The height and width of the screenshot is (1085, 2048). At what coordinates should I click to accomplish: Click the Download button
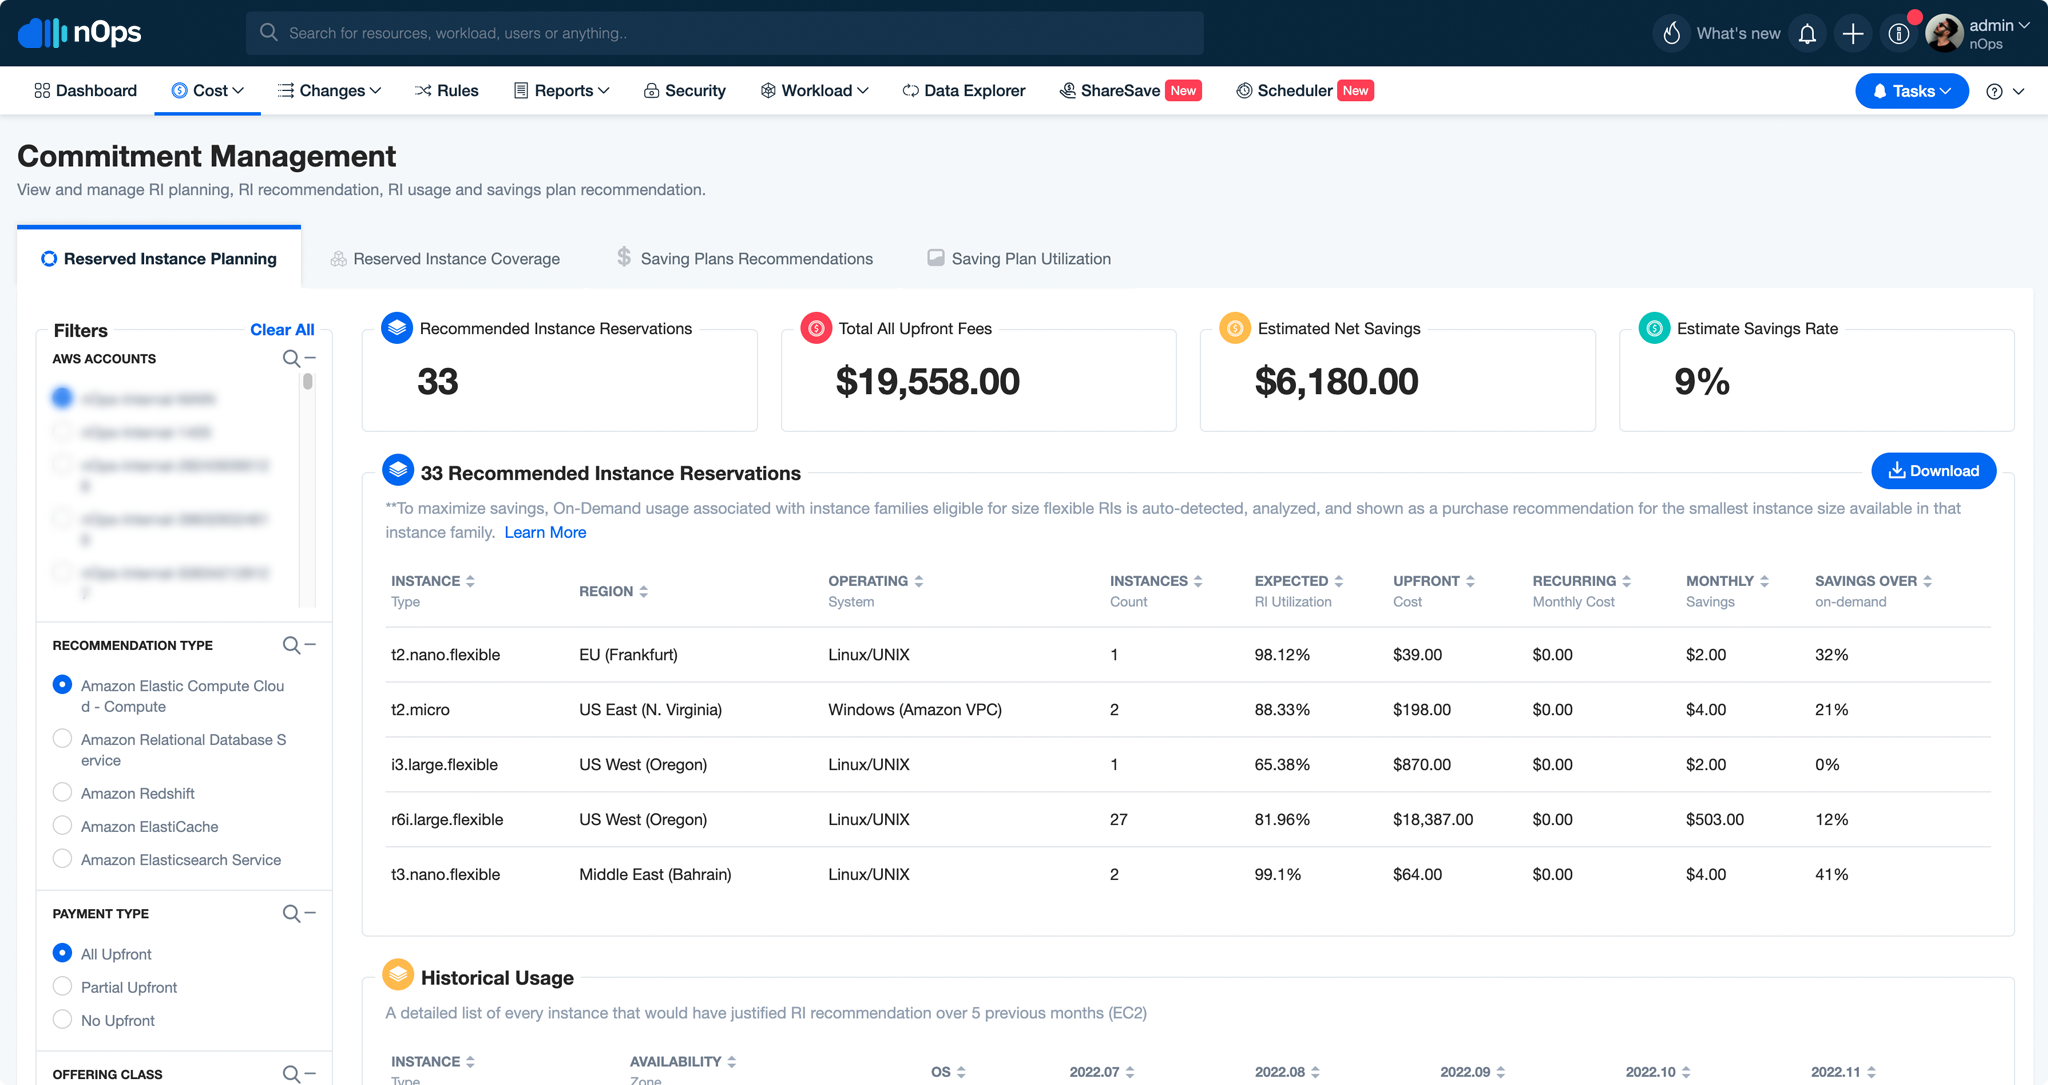tap(1933, 470)
